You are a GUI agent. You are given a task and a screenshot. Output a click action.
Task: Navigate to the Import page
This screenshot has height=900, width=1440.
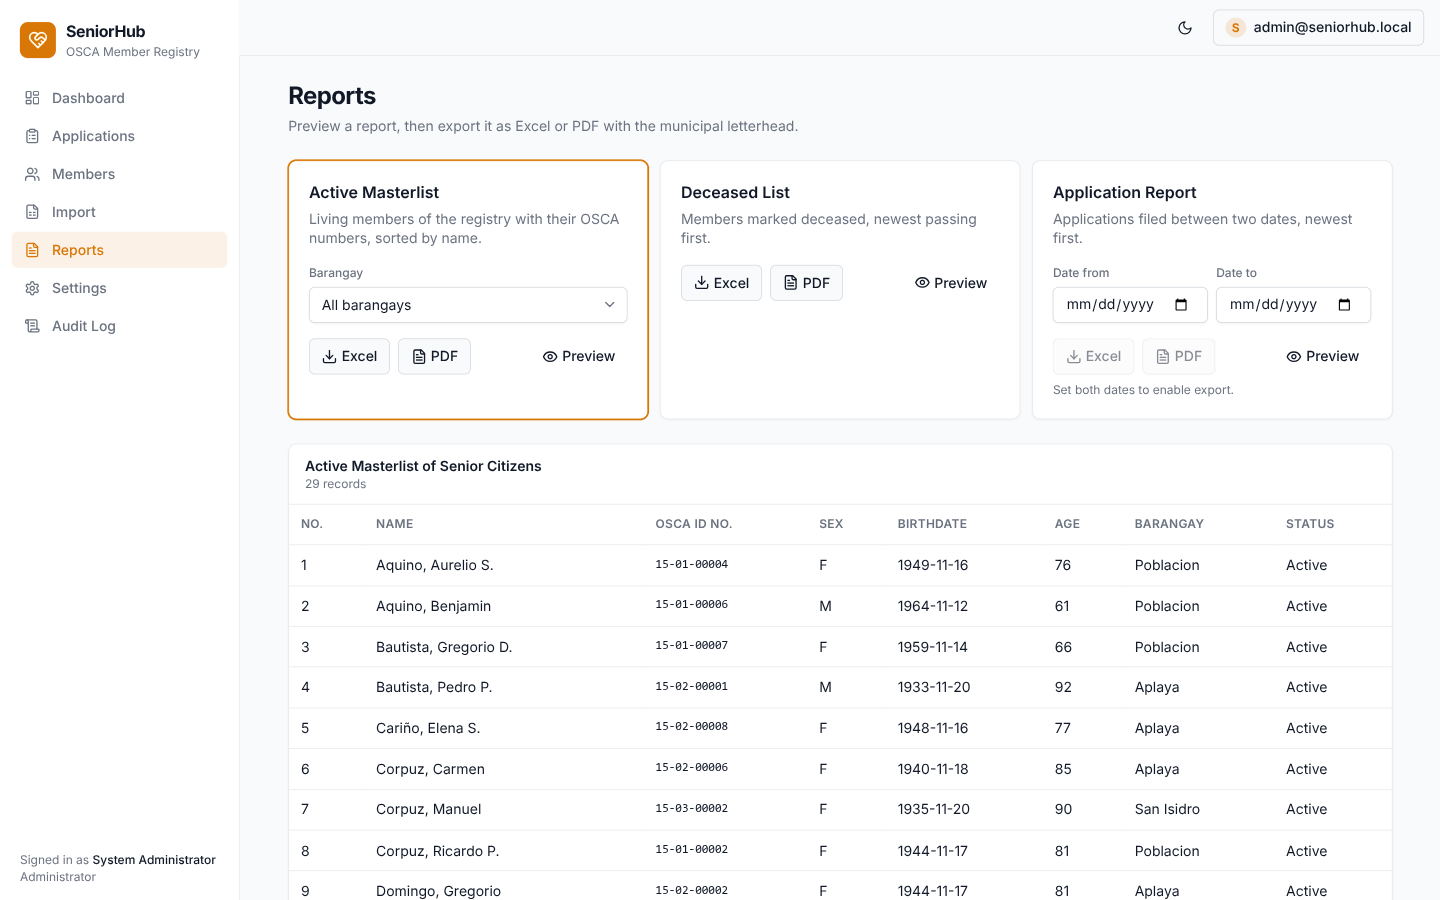click(x=120, y=212)
